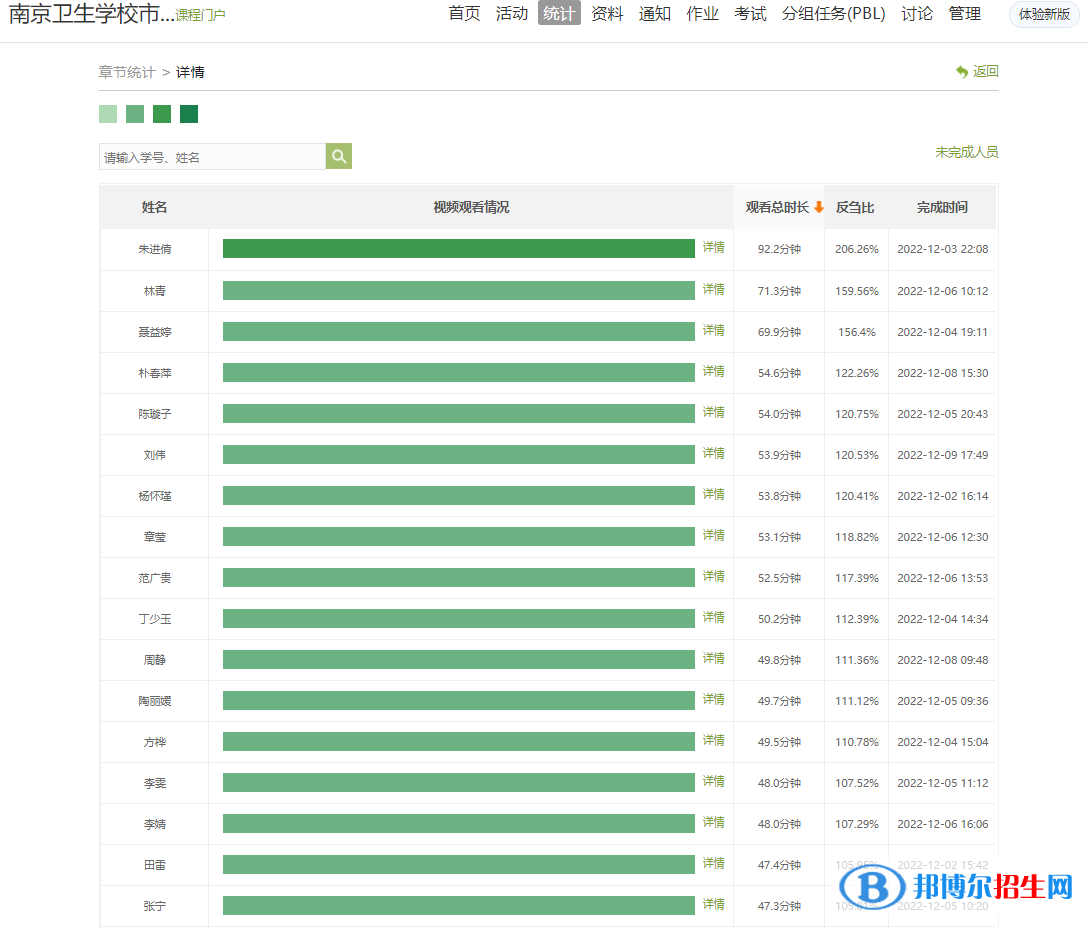Click the green search magnifier icon
This screenshot has height=928, width=1088.
tap(339, 156)
